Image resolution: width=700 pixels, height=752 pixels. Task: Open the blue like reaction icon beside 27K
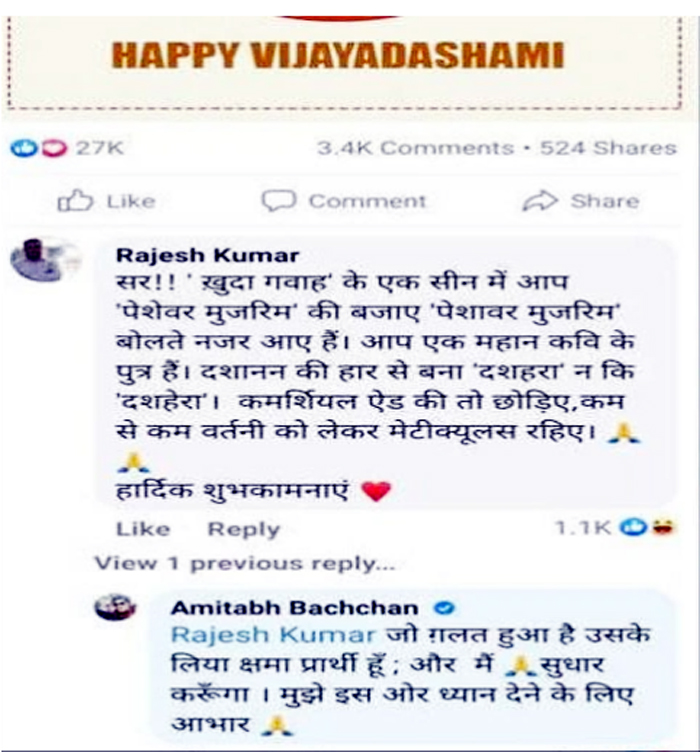coord(23,148)
